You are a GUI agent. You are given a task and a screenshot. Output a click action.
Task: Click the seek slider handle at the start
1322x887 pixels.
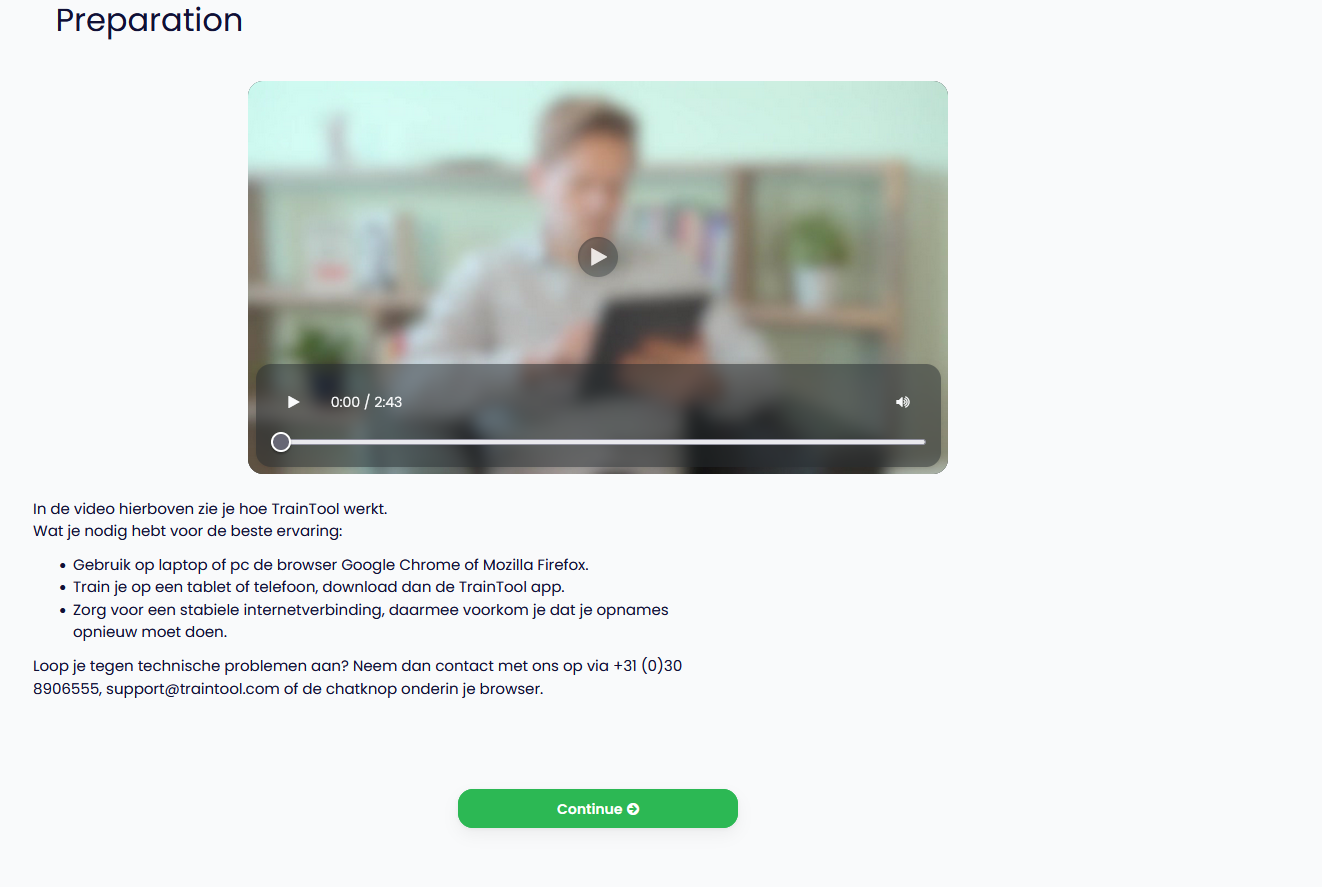click(281, 442)
